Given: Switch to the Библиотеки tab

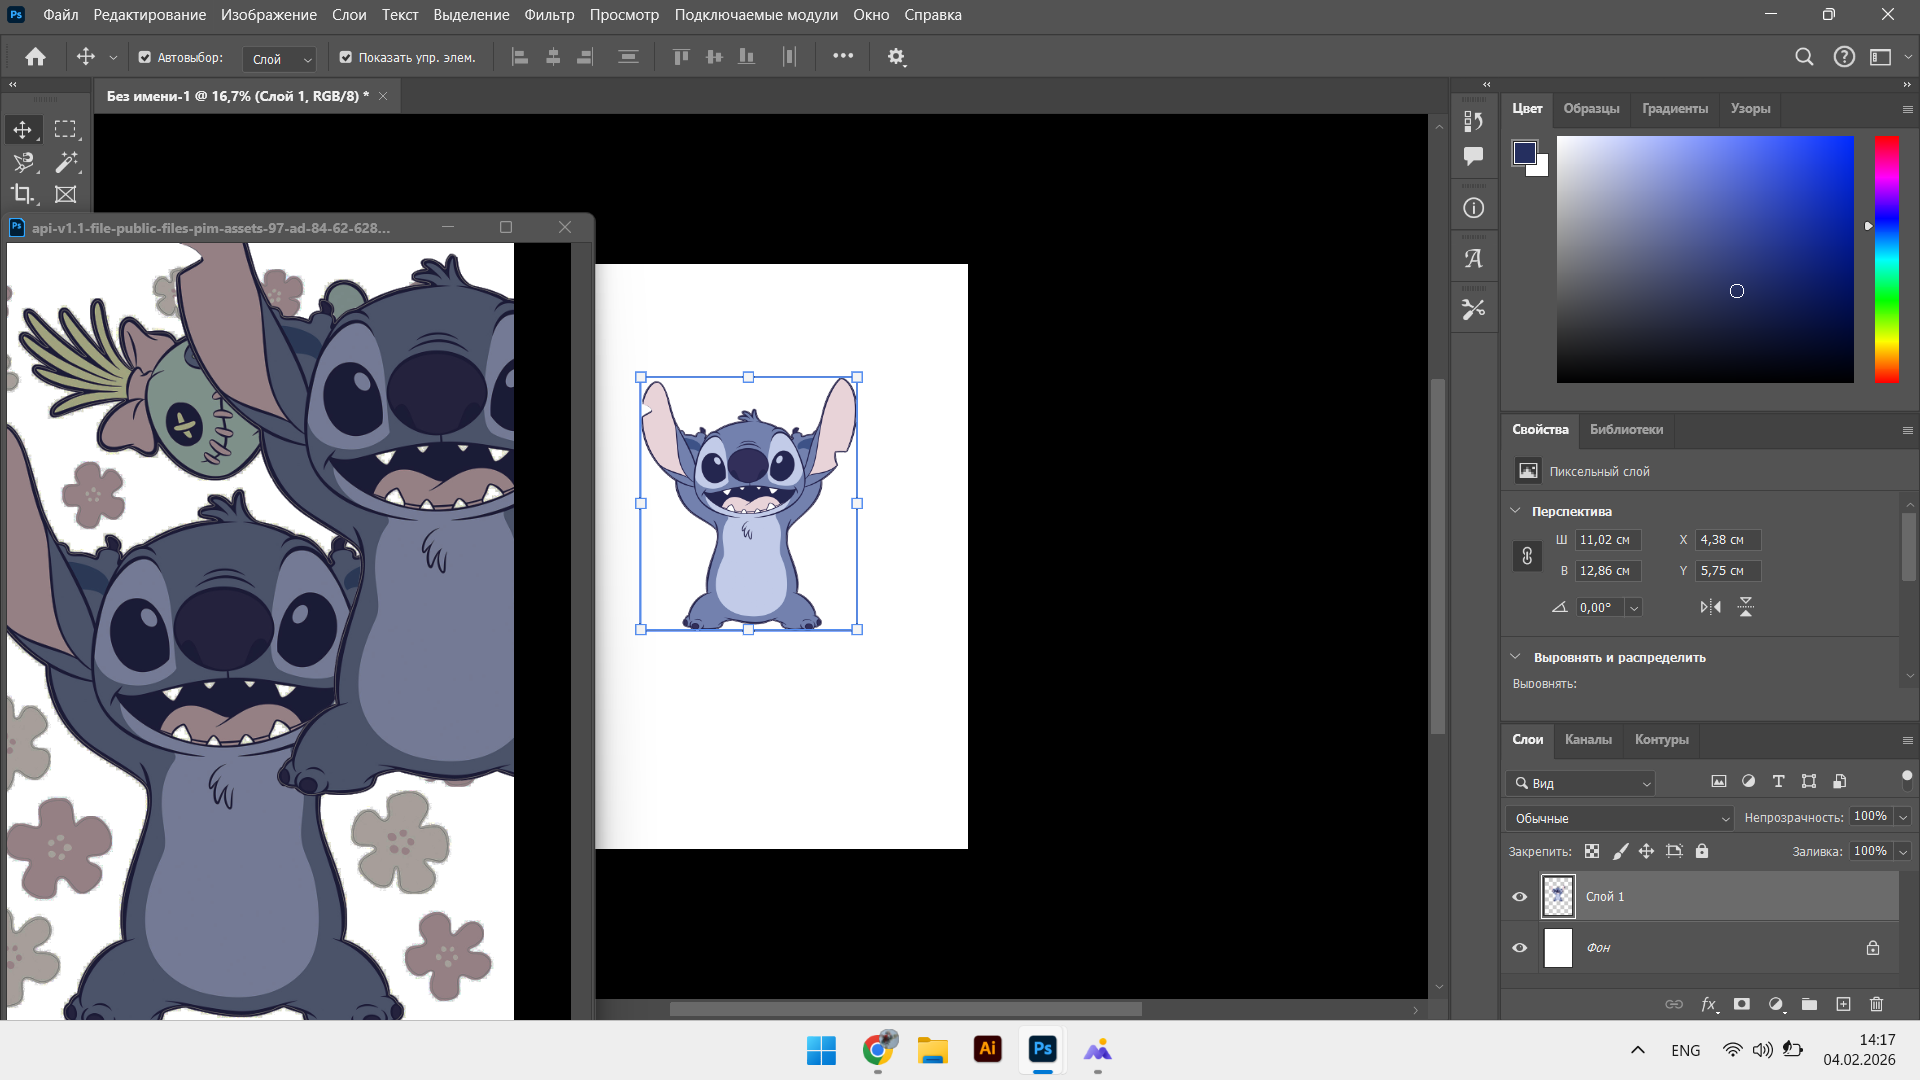Looking at the screenshot, I should point(1626,430).
